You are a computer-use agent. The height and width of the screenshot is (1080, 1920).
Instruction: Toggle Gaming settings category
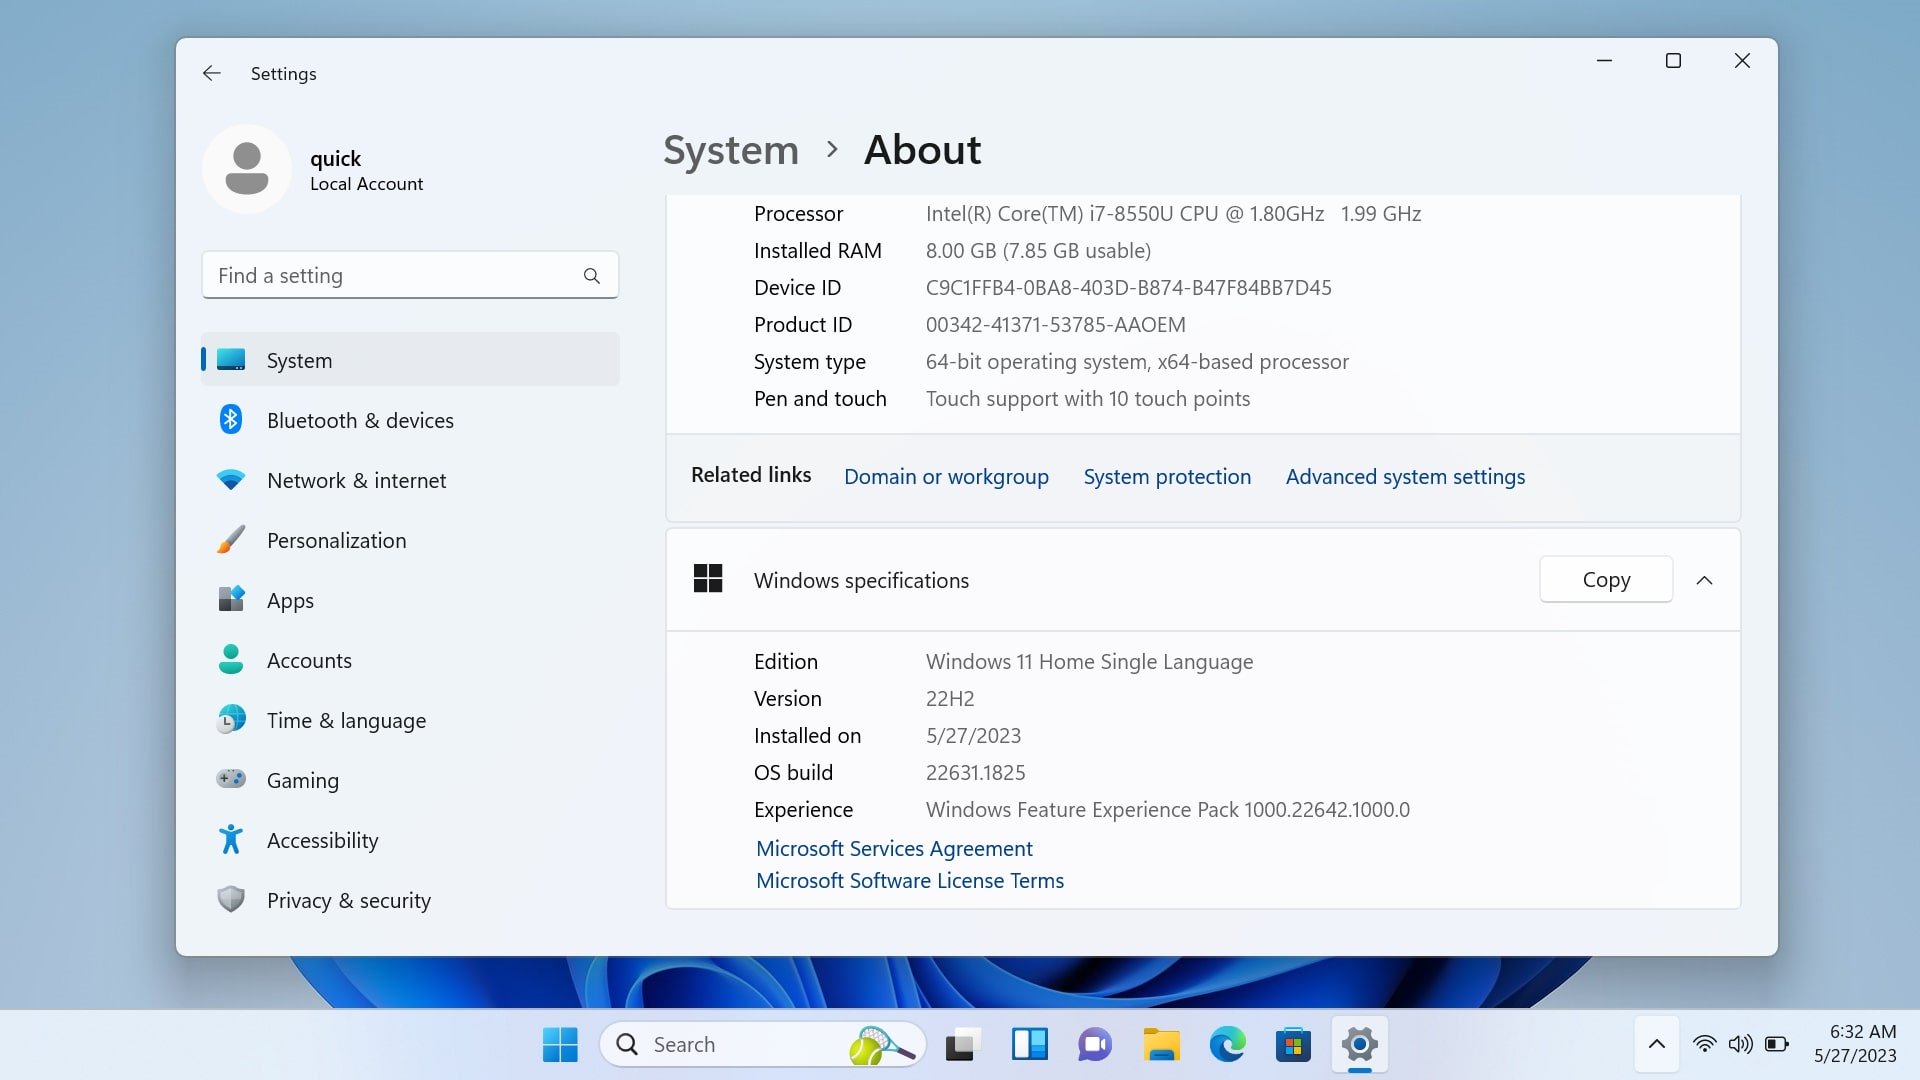302,779
